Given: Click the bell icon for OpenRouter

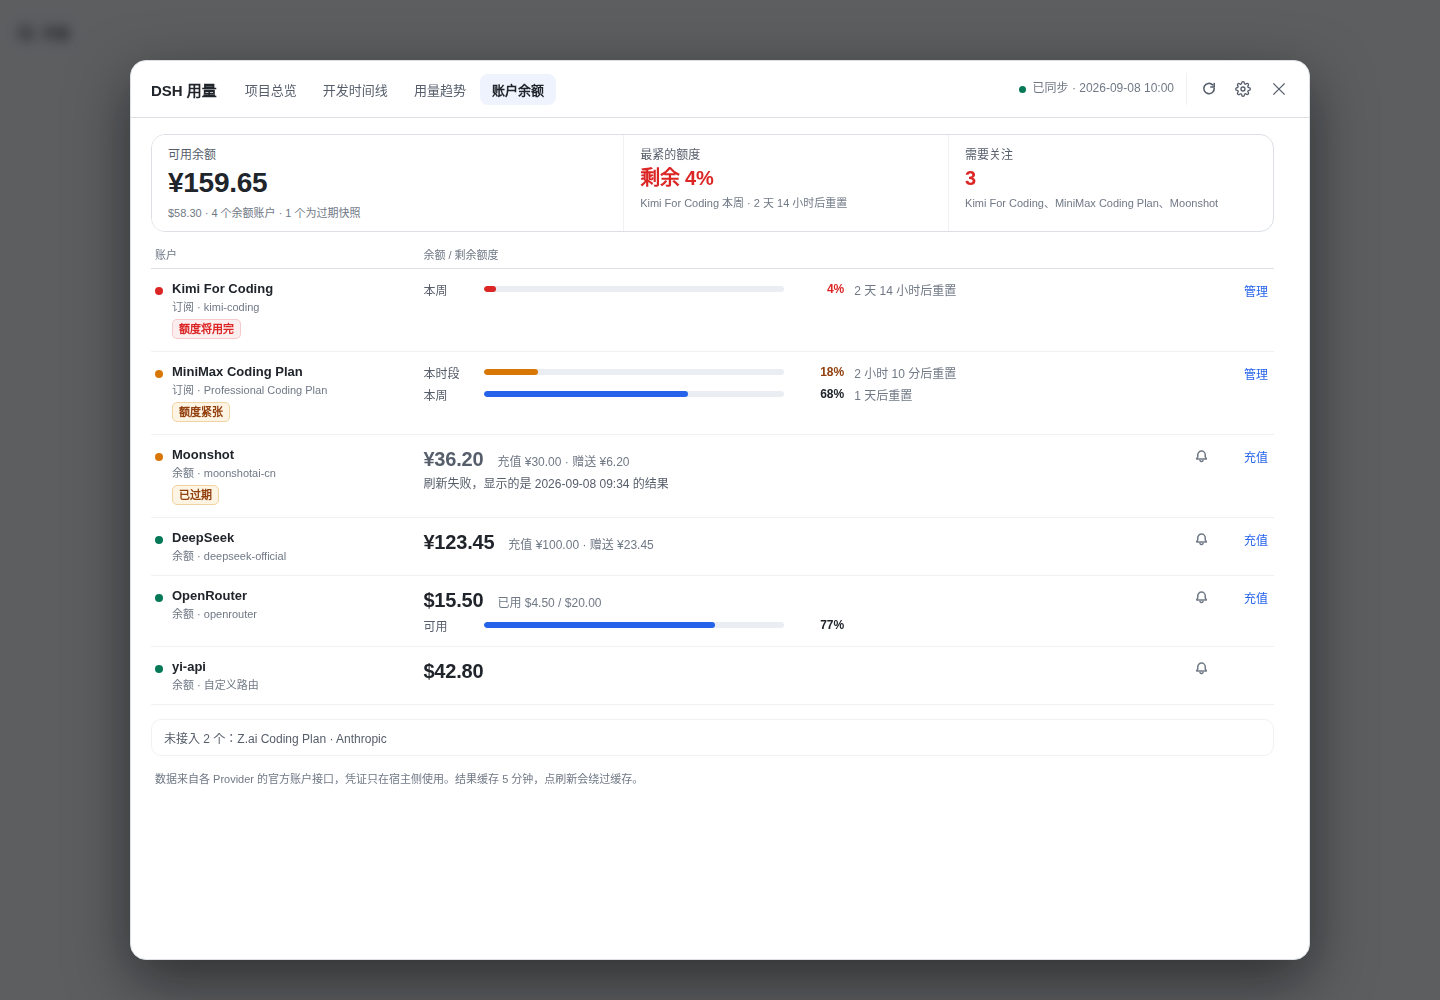Looking at the screenshot, I should click(1201, 598).
